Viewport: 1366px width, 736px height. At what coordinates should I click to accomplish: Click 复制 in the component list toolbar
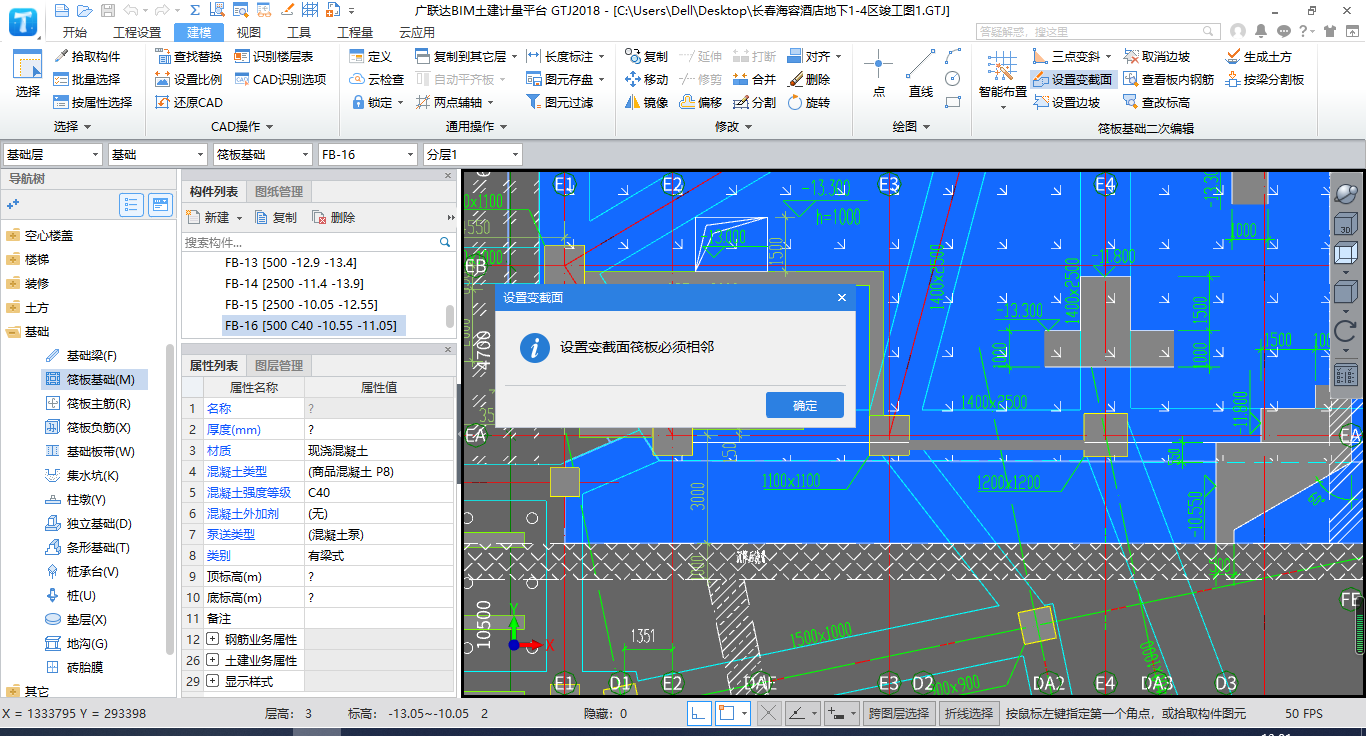click(x=276, y=217)
